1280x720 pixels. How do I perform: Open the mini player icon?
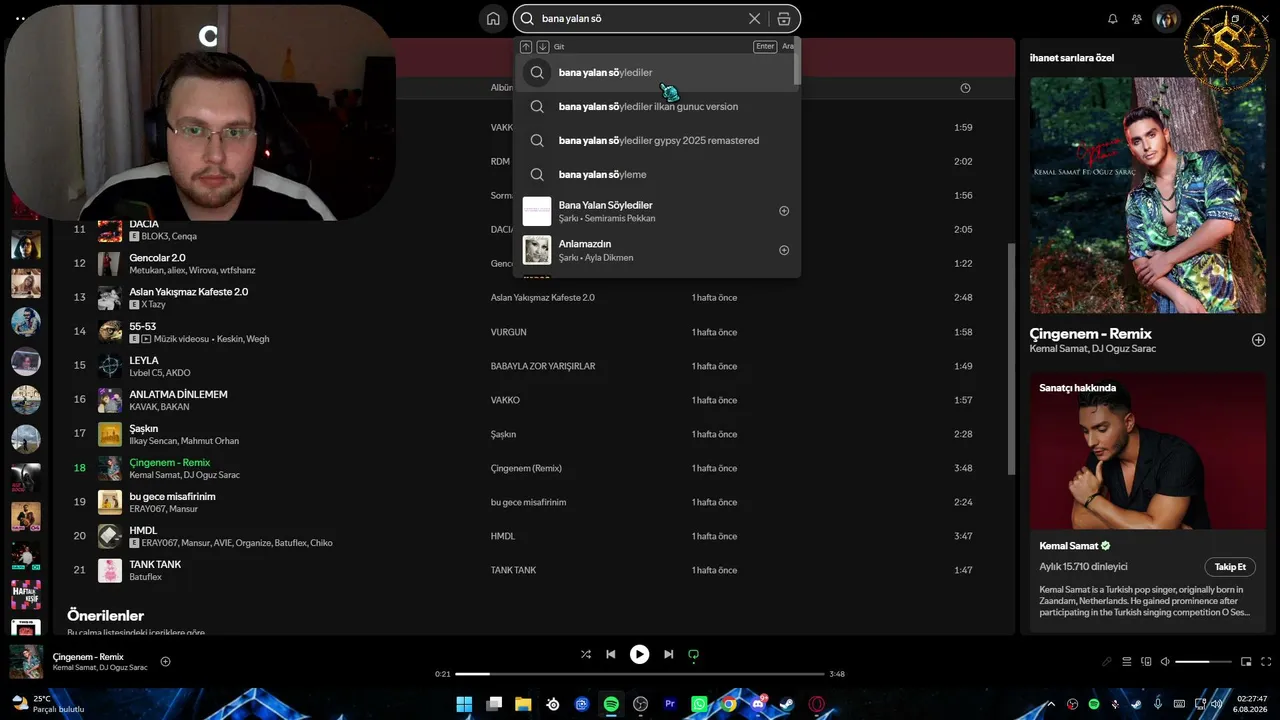pyautogui.click(x=1246, y=661)
